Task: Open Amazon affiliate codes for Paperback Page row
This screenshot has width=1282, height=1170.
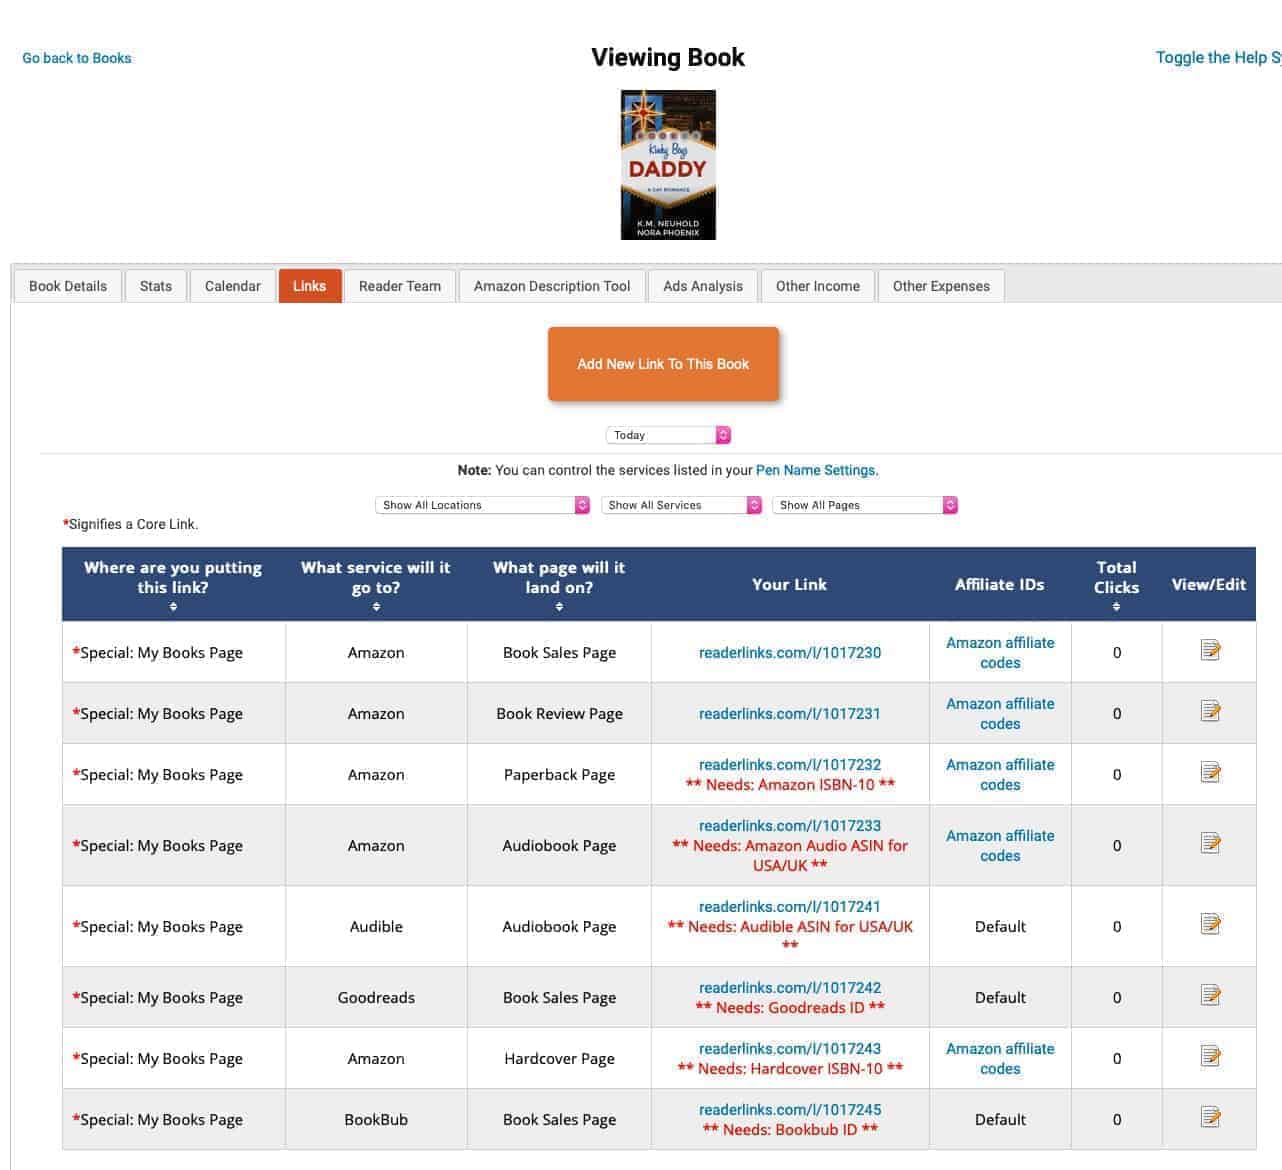Action: tap(1000, 775)
